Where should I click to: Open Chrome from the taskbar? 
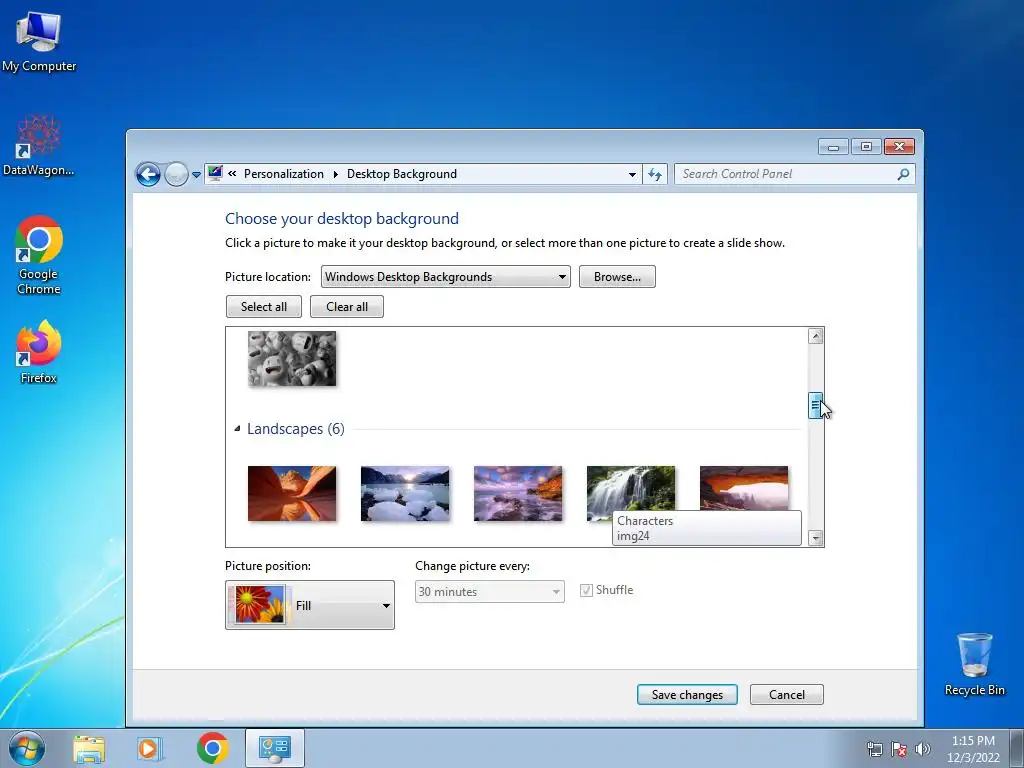tap(212, 748)
